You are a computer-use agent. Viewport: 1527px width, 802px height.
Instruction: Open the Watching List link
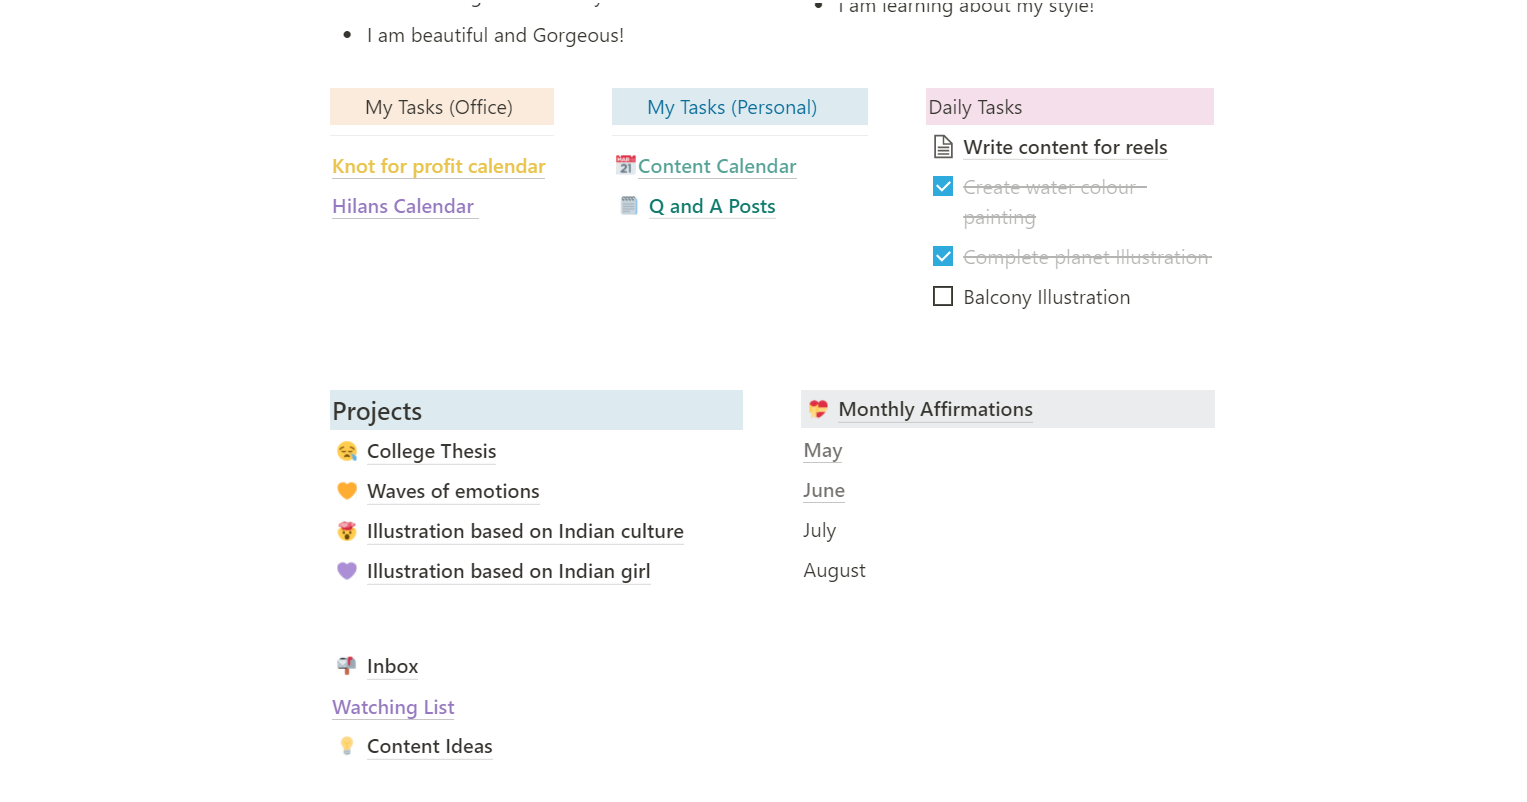coord(393,707)
